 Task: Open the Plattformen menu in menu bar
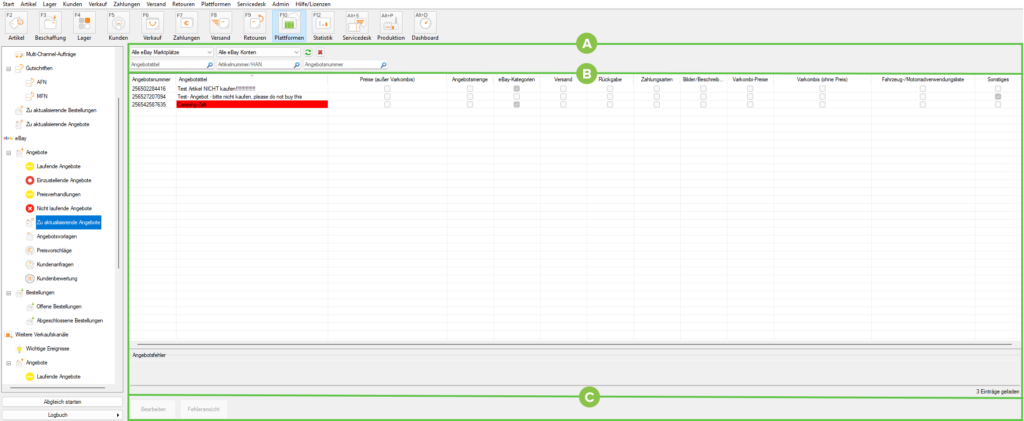coord(216,4)
